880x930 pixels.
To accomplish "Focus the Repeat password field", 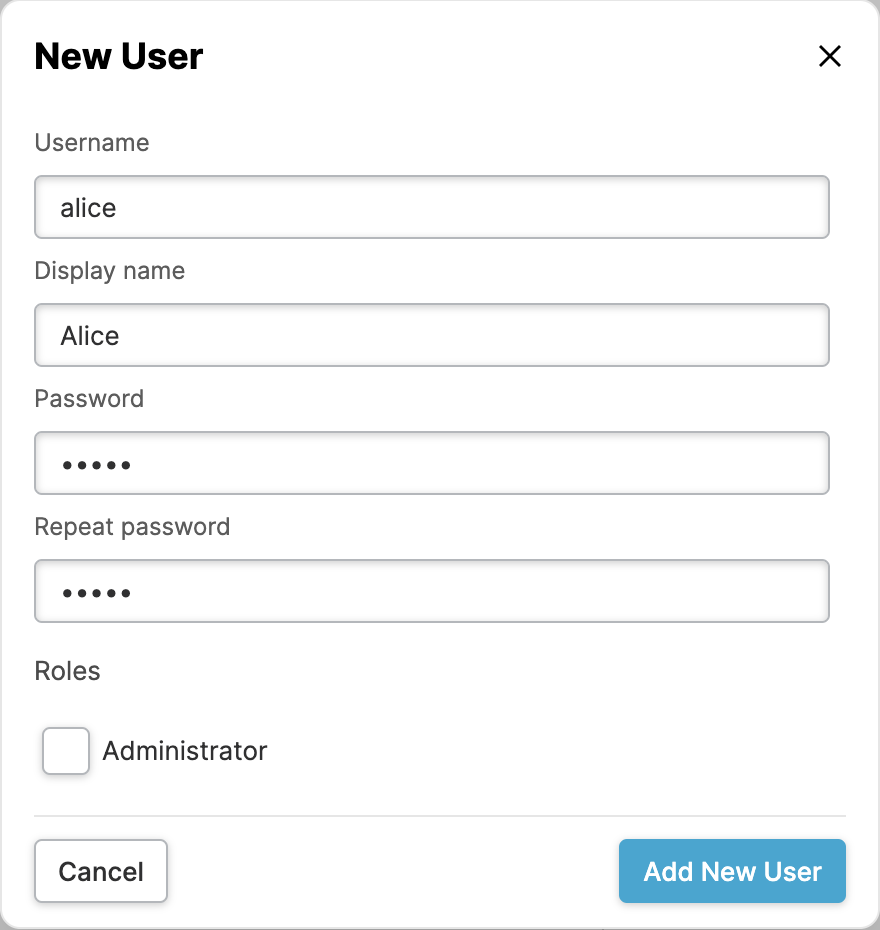I will [432, 592].
